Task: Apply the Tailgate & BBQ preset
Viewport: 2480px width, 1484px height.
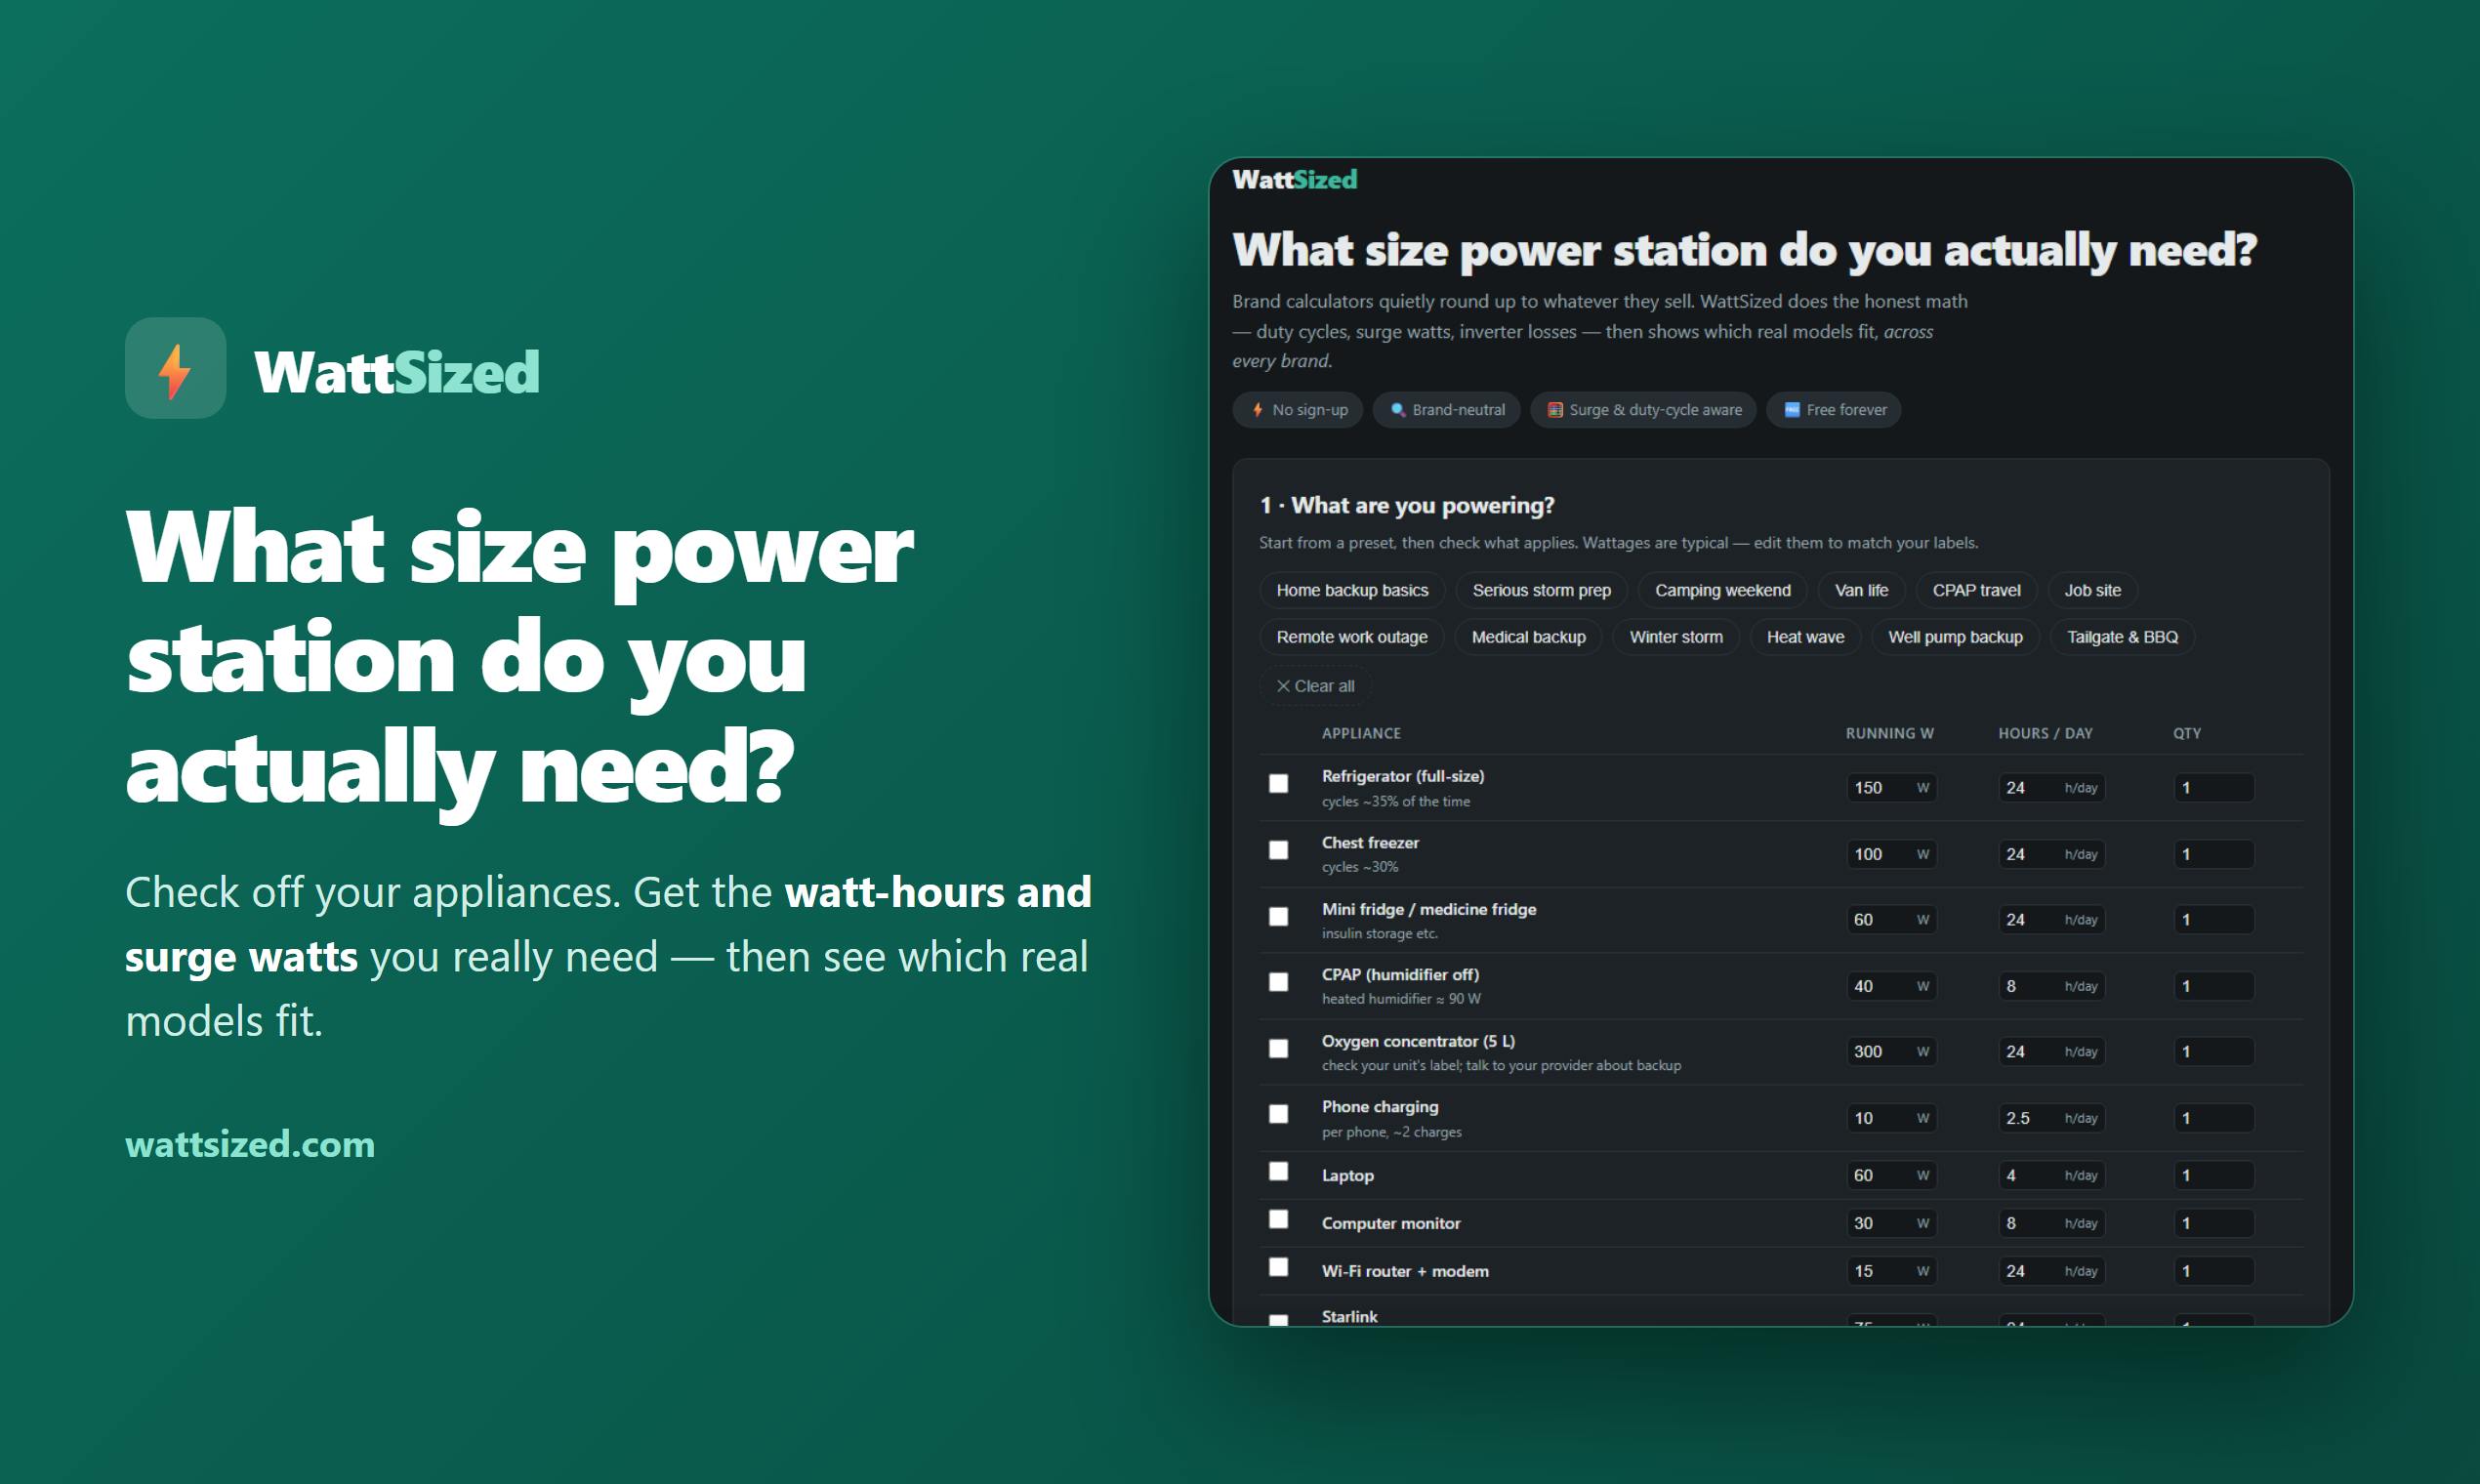Action: (2122, 637)
